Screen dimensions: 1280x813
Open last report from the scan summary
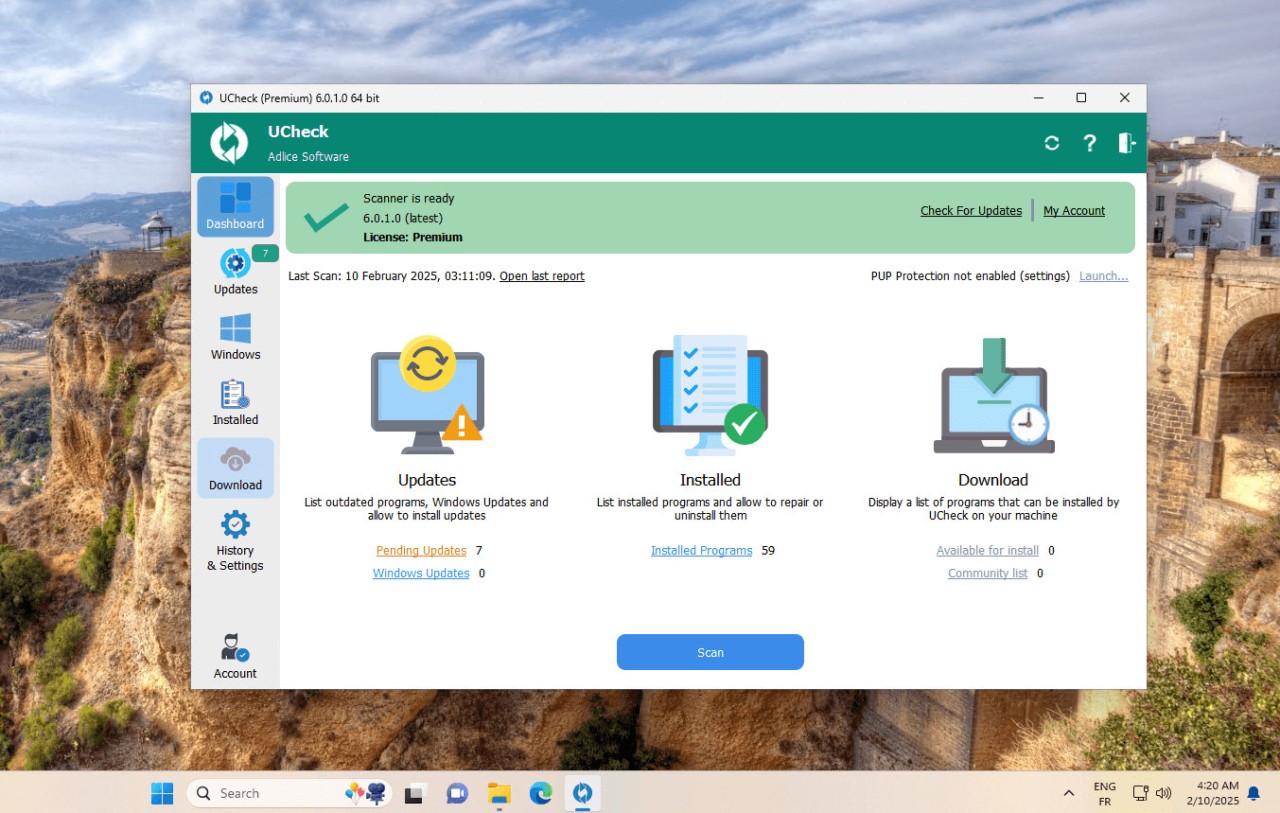click(x=541, y=276)
